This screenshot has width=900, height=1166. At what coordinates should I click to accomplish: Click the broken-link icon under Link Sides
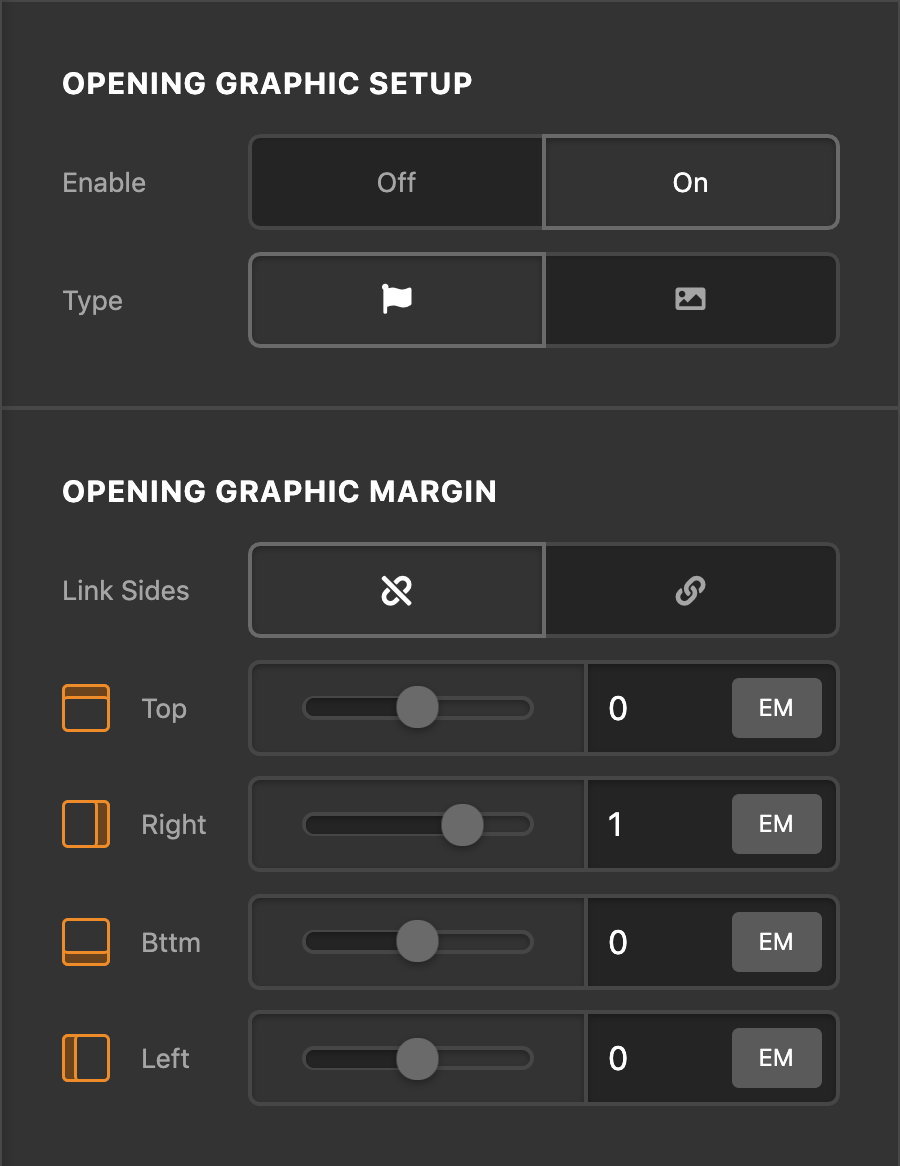(396, 590)
